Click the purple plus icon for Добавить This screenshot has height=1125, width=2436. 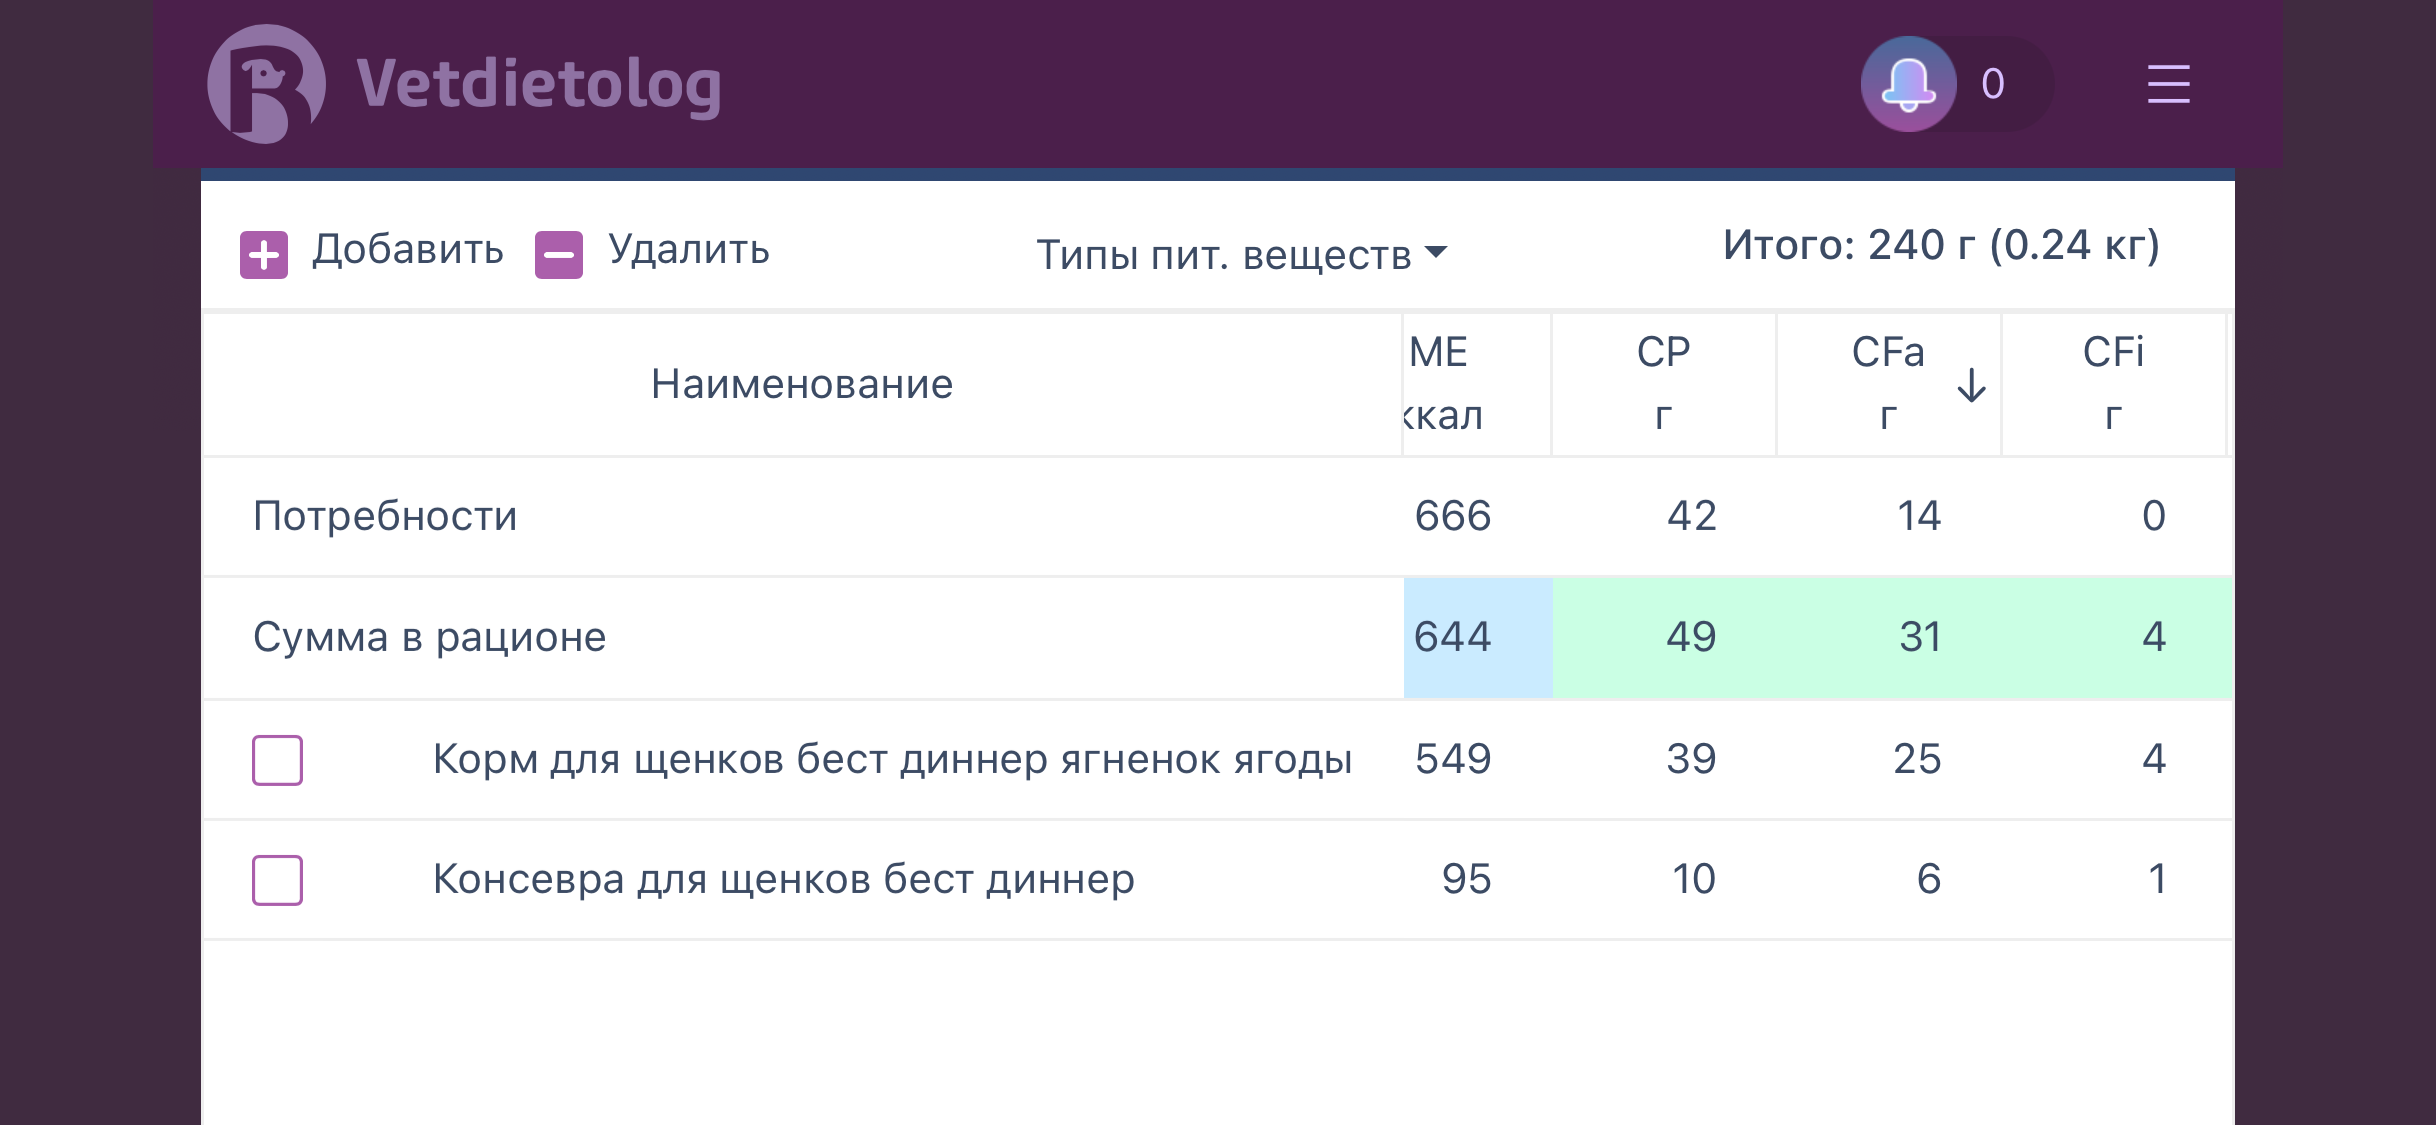(x=264, y=255)
